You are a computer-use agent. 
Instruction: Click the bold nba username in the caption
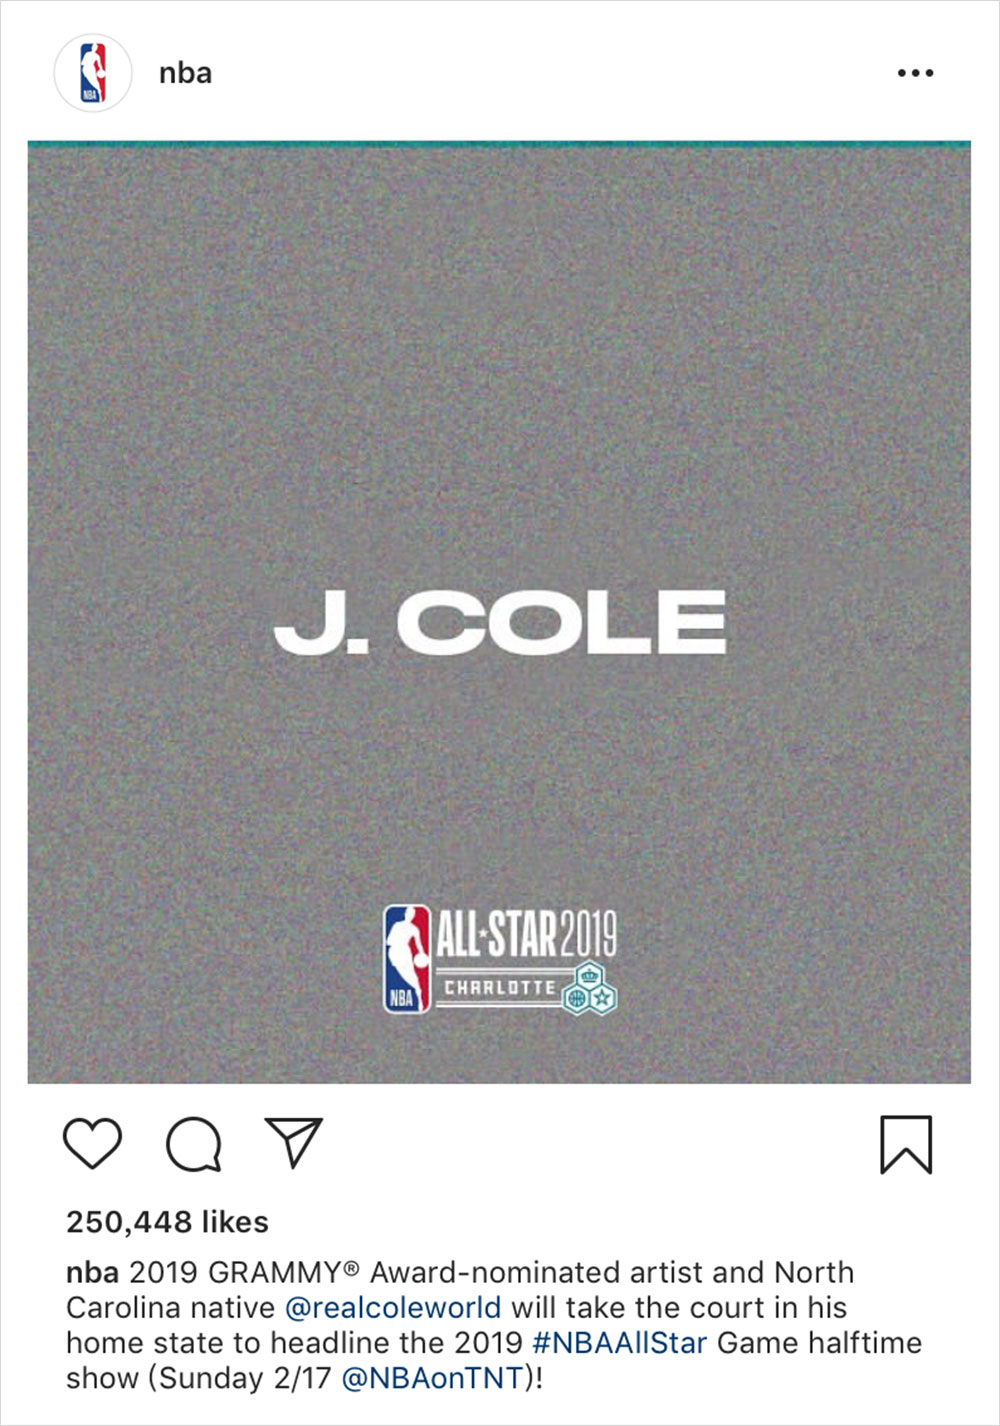pos(92,1273)
